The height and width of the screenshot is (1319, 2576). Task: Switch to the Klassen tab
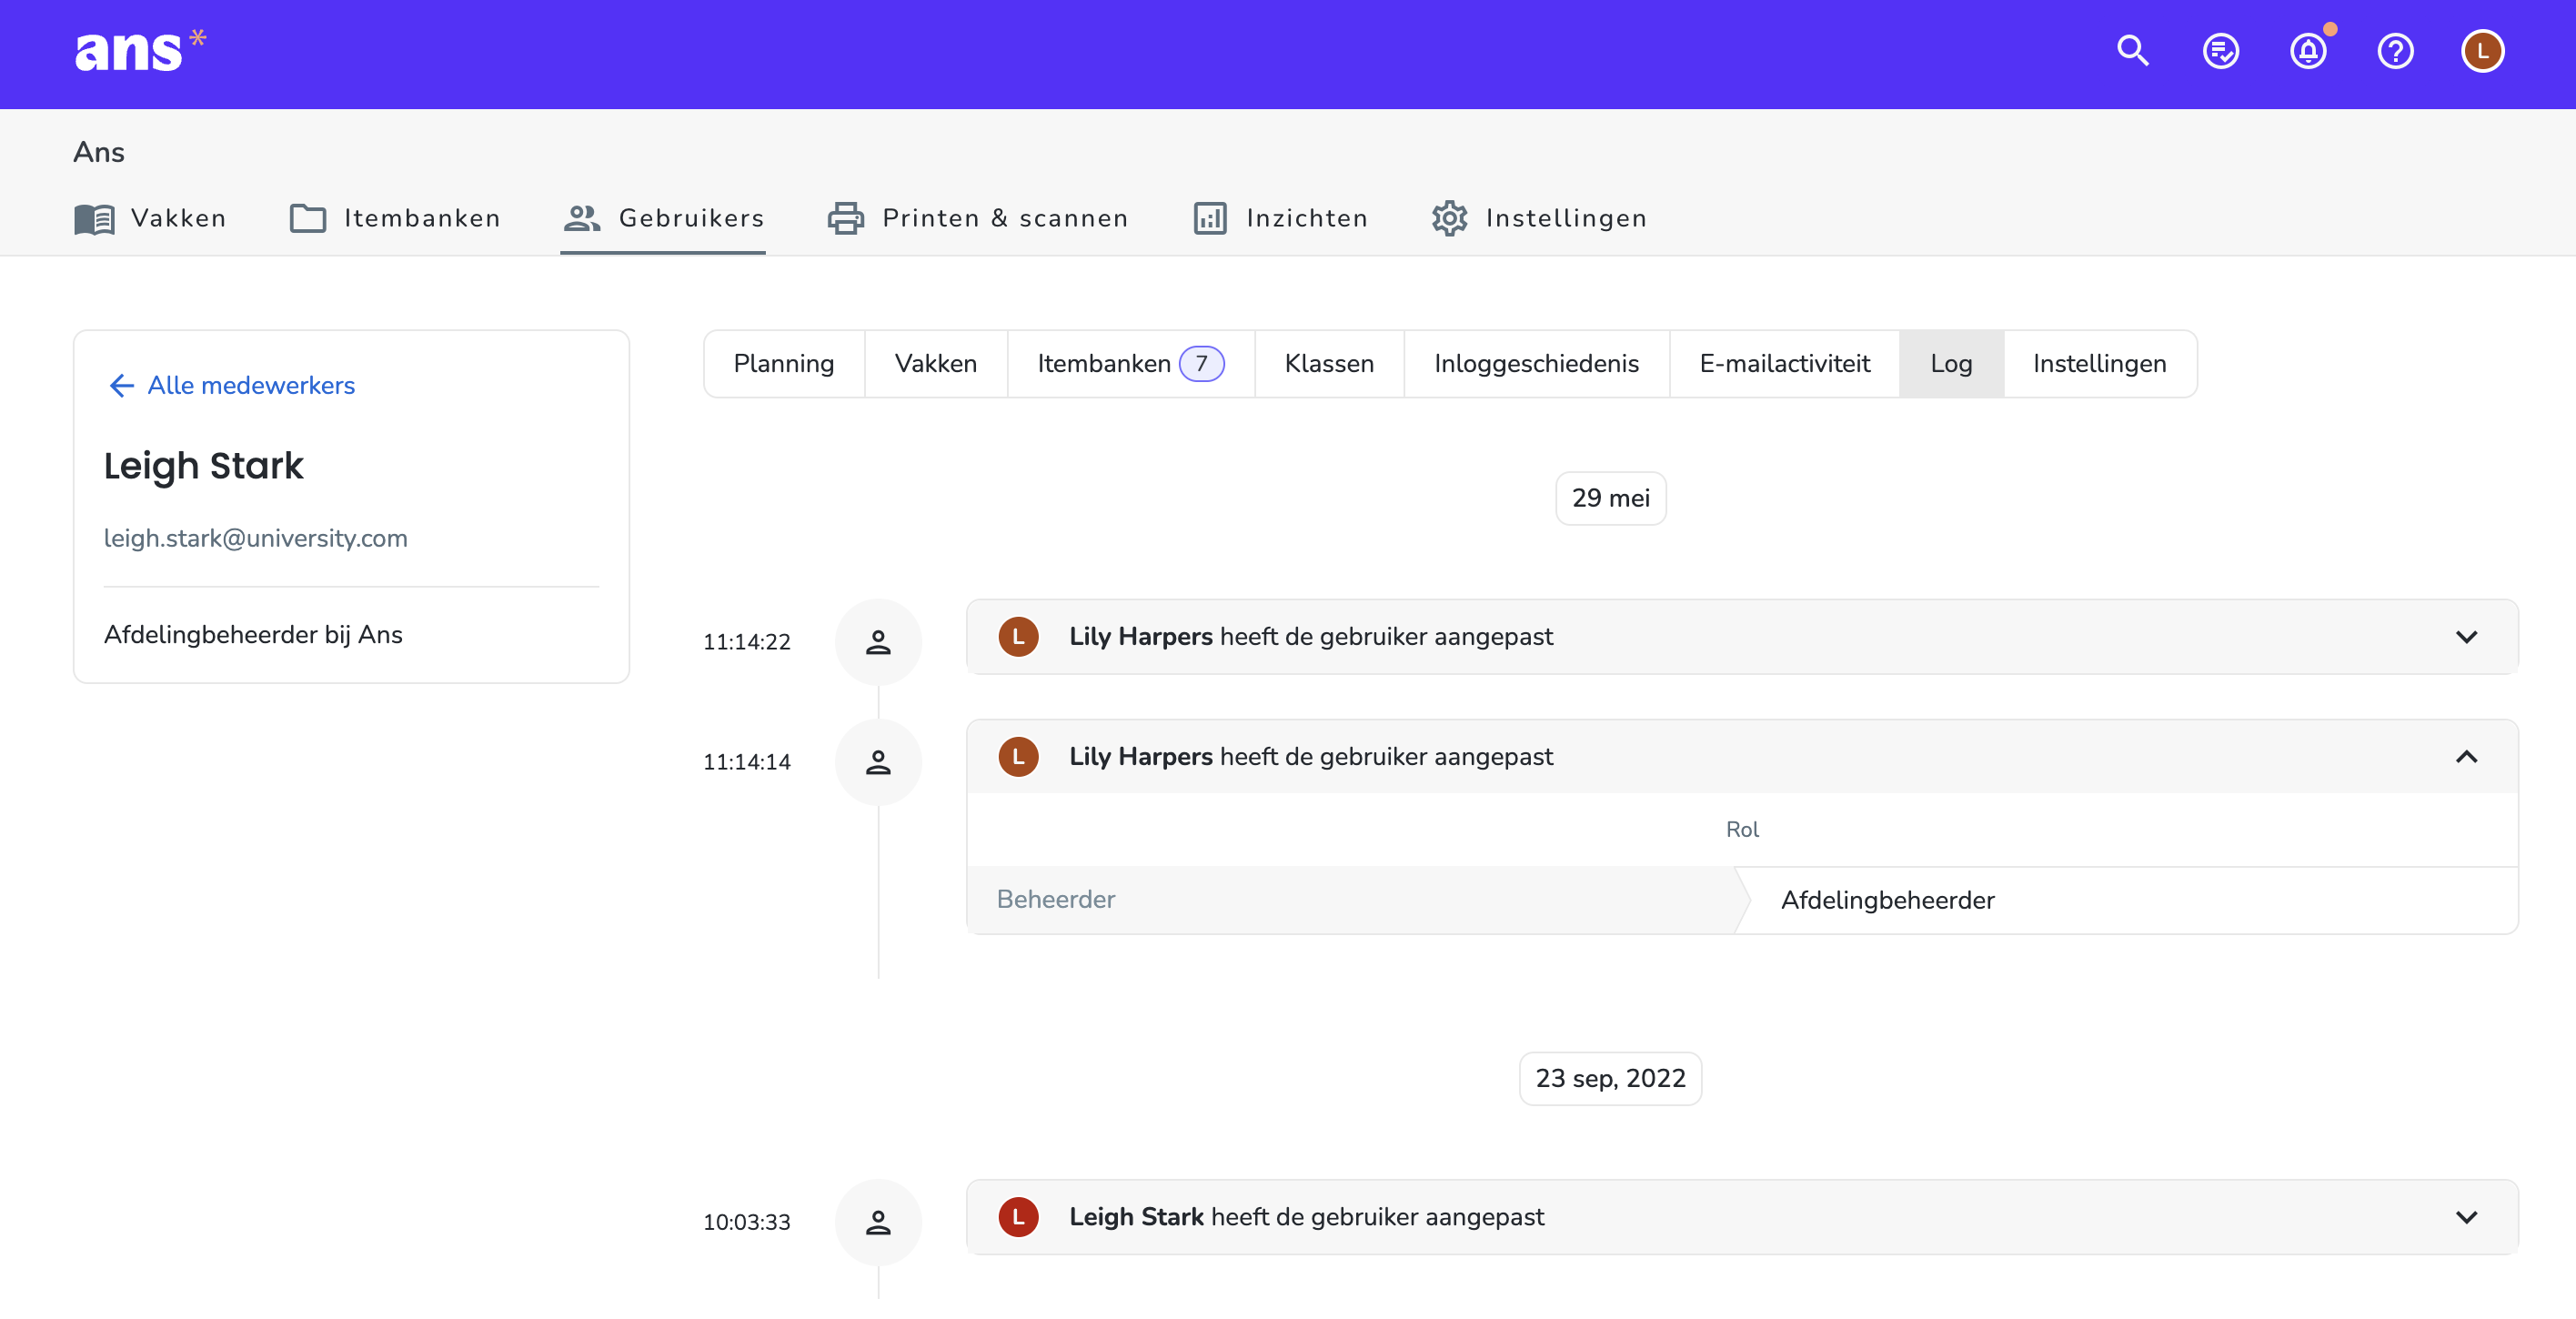[1329, 364]
